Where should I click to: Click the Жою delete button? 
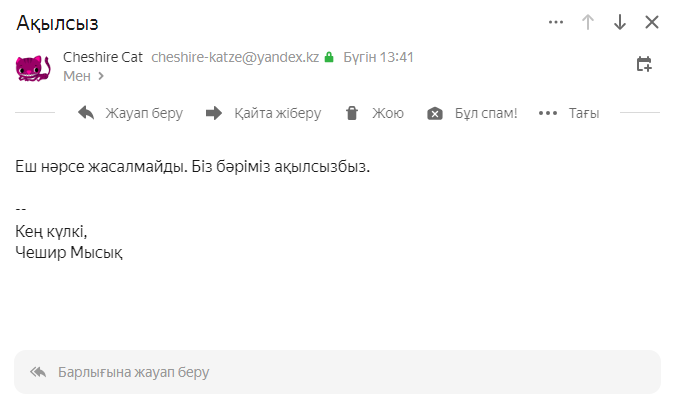pyautogui.click(x=387, y=113)
